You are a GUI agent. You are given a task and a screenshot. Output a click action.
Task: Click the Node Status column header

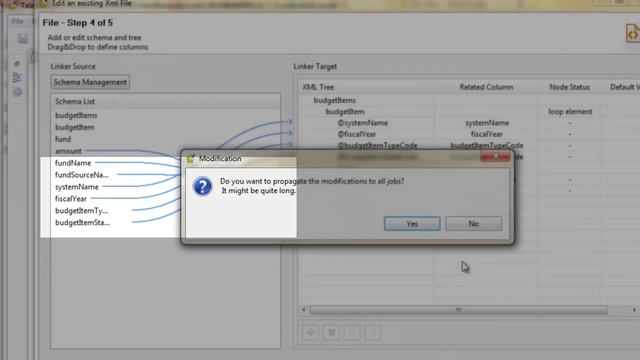[569, 87]
